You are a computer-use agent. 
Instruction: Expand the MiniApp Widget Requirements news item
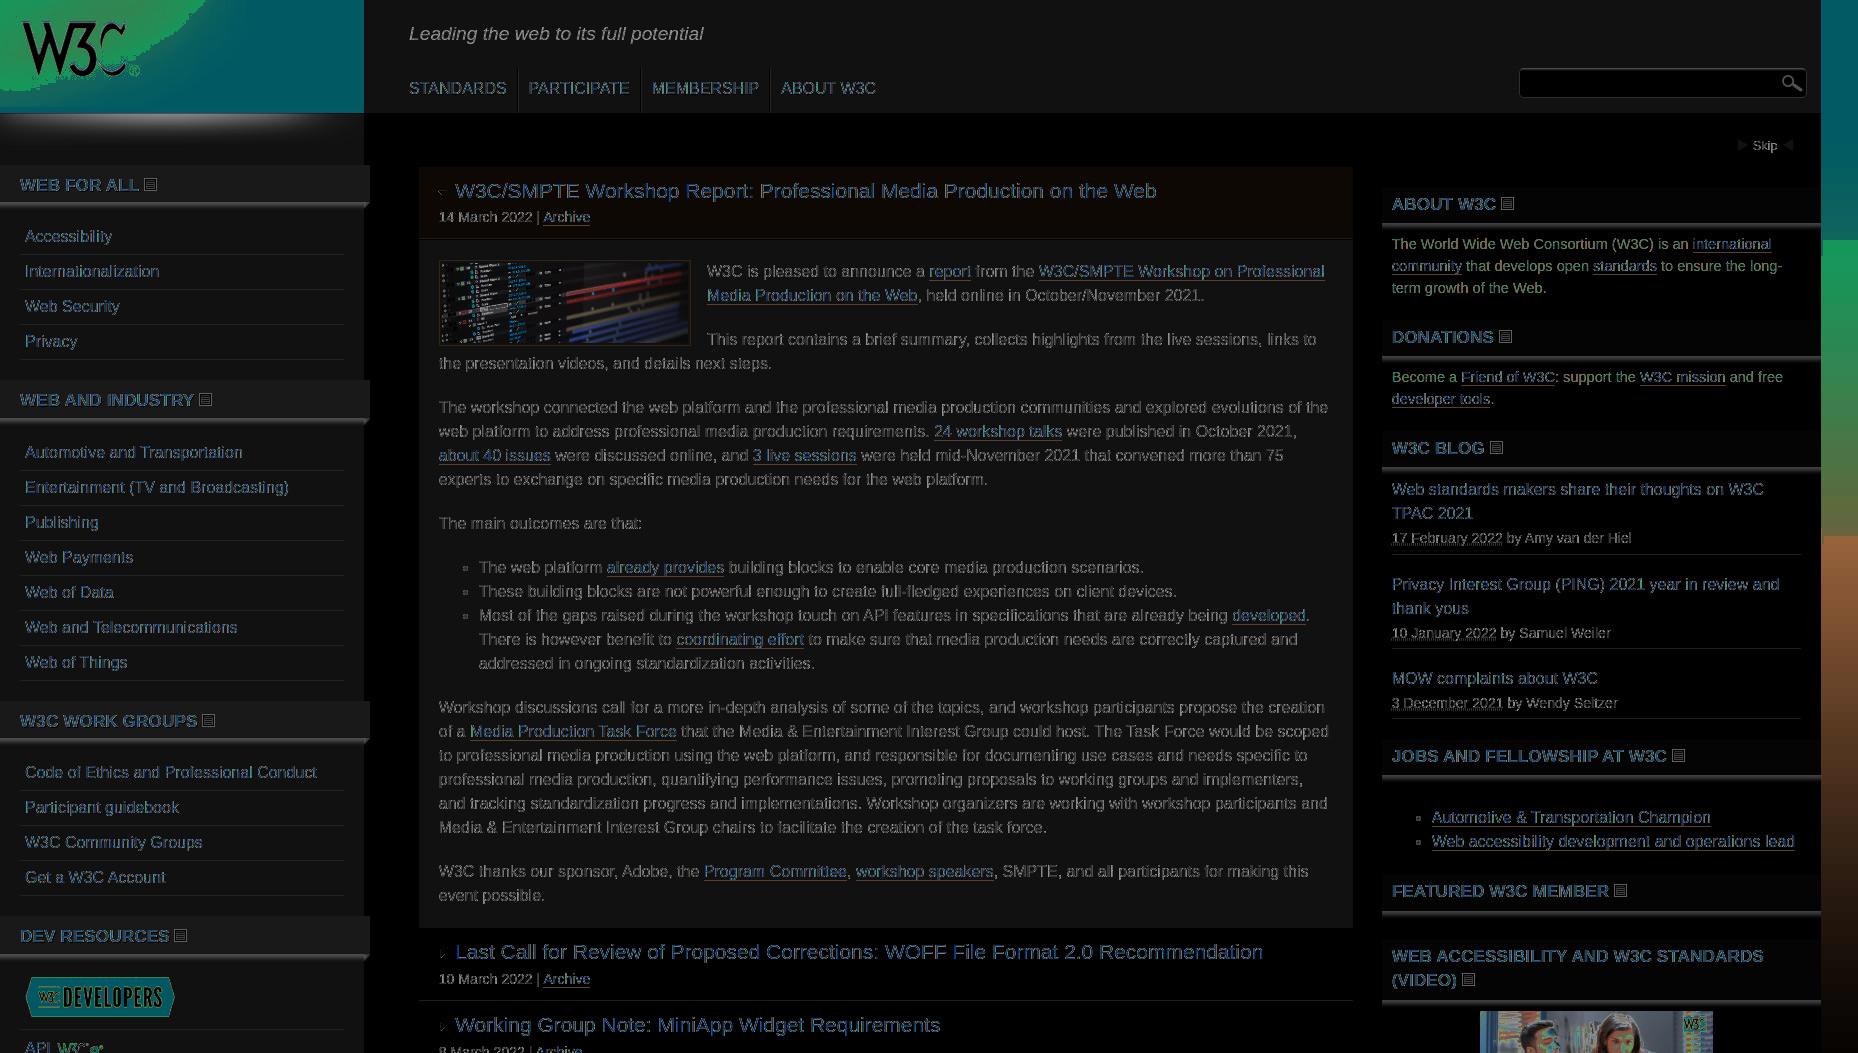(443, 1026)
